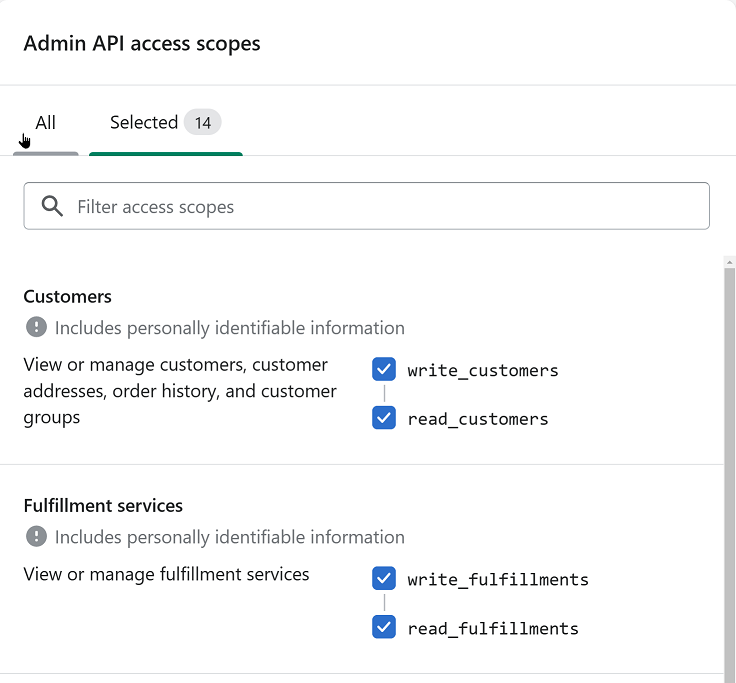
Task: Focus the Filter access scopes field
Action: [x=380, y=207]
